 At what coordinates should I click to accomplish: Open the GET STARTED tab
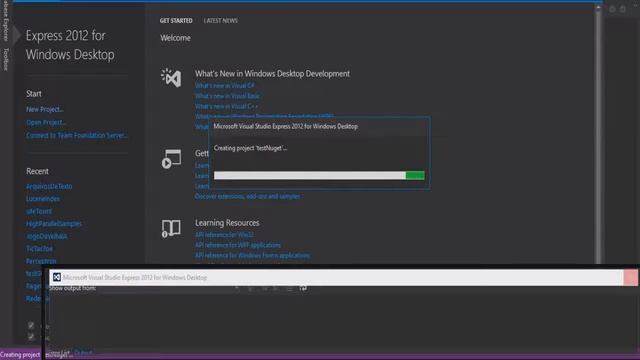tap(176, 20)
